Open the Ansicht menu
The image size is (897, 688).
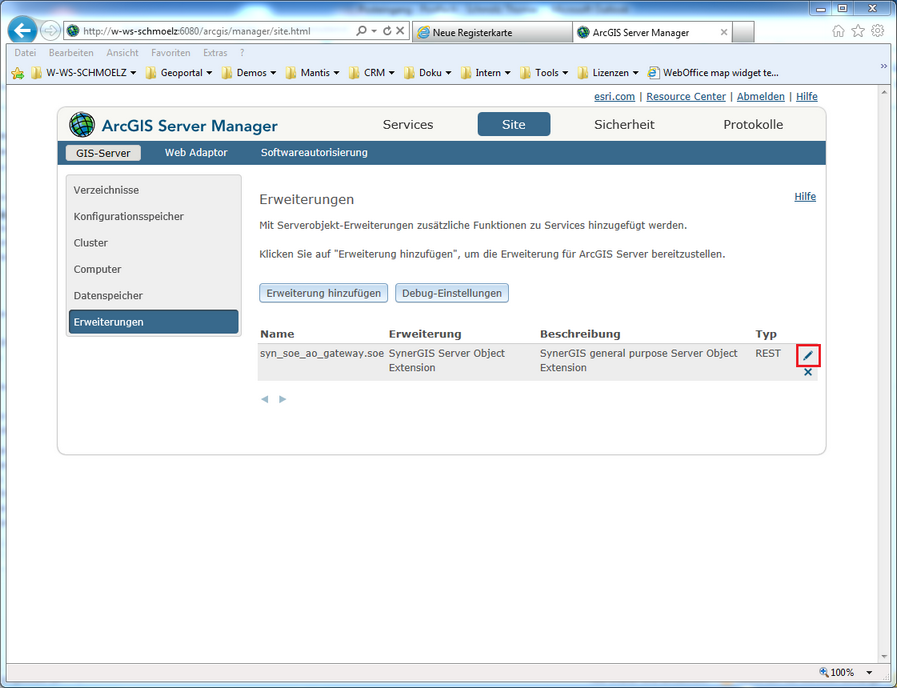pos(122,53)
